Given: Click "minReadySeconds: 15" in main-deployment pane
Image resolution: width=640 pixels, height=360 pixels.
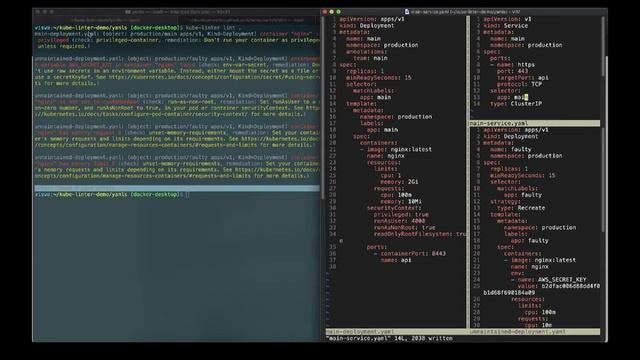Looking at the screenshot, I should click(379, 78).
